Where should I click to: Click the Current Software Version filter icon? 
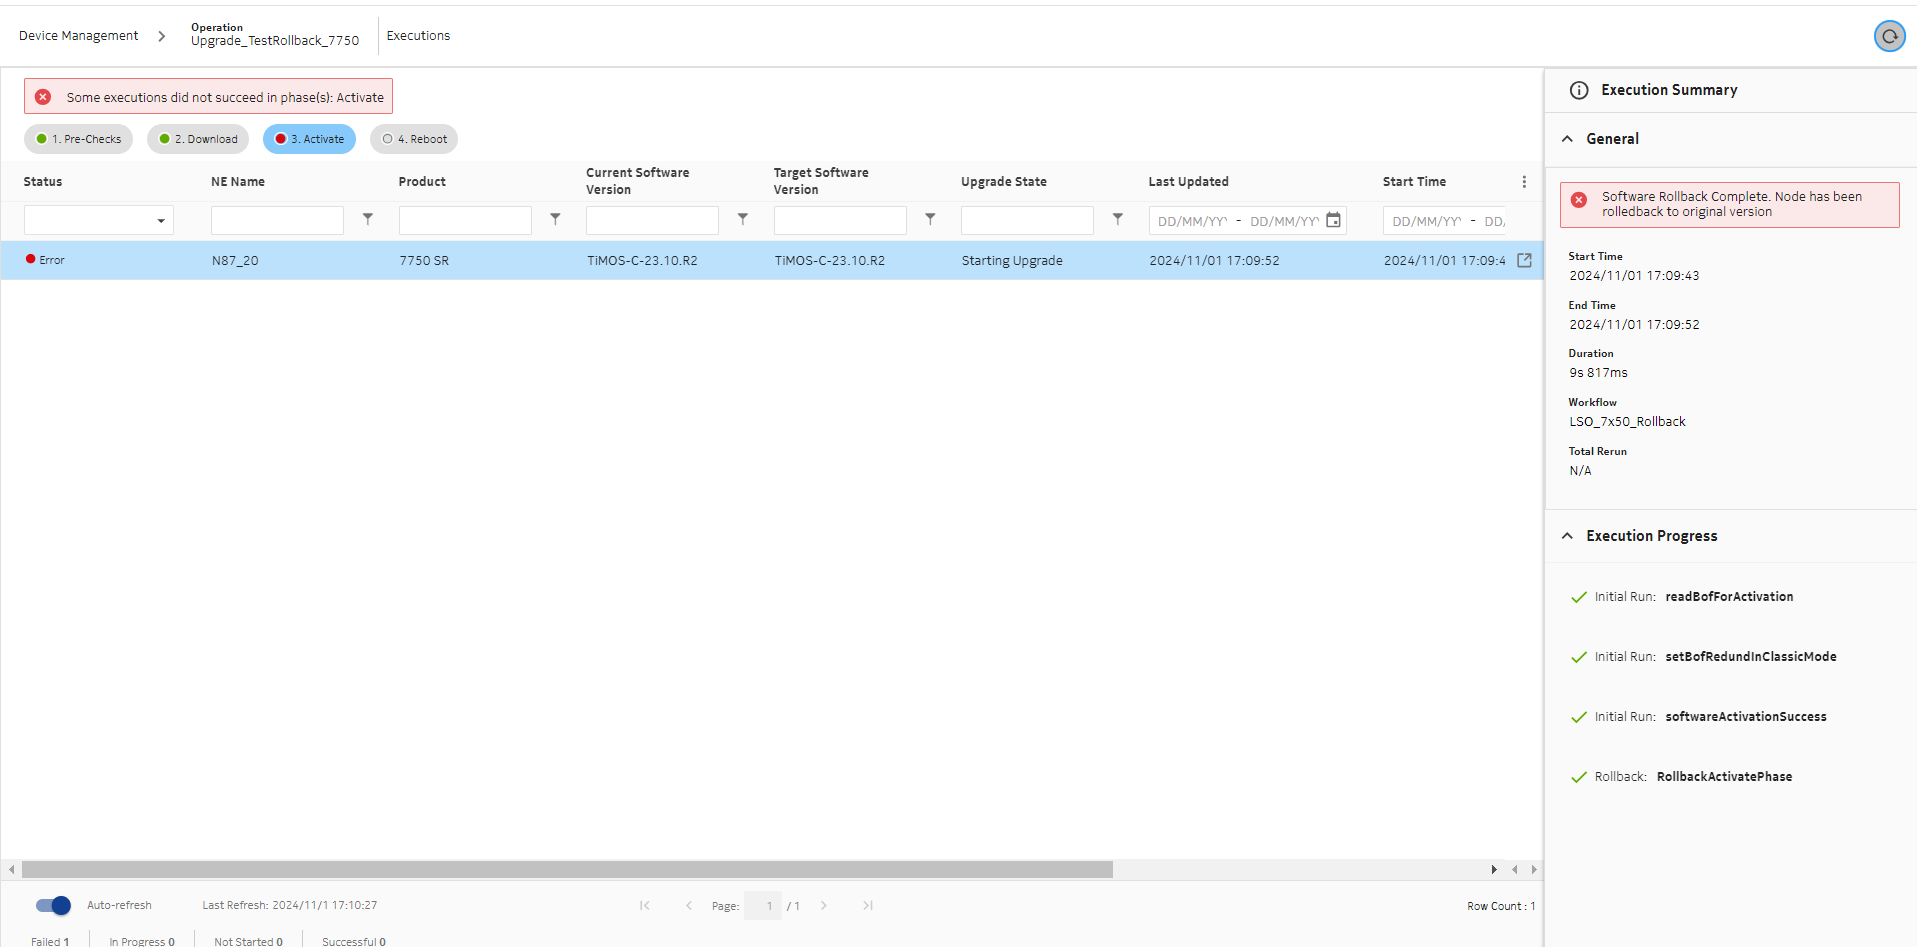pos(742,219)
